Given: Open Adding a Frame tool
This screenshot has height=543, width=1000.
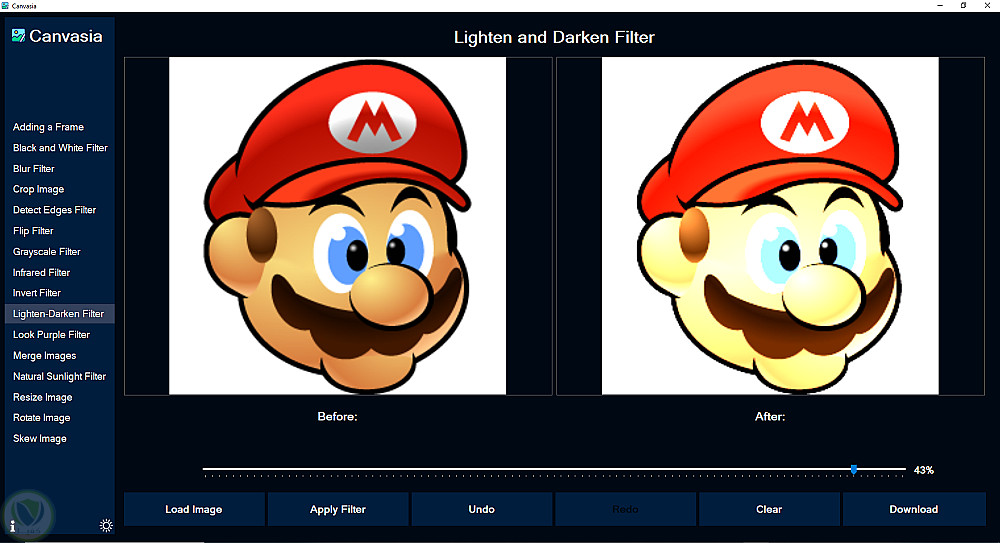Looking at the screenshot, I should (48, 127).
